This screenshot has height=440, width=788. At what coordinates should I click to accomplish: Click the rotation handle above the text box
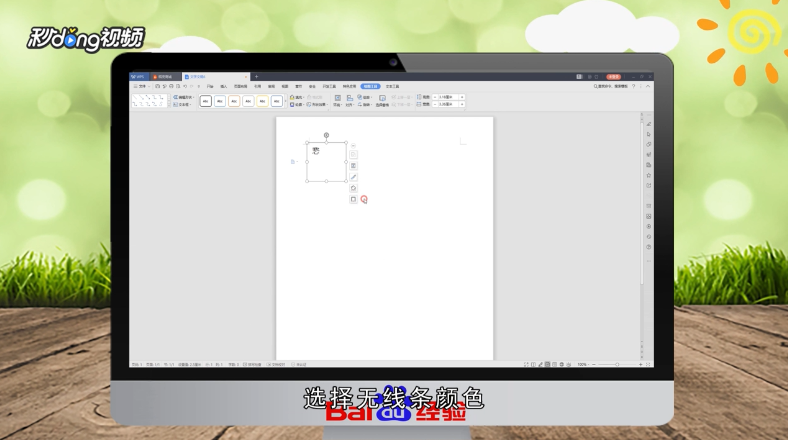coord(326,135)
